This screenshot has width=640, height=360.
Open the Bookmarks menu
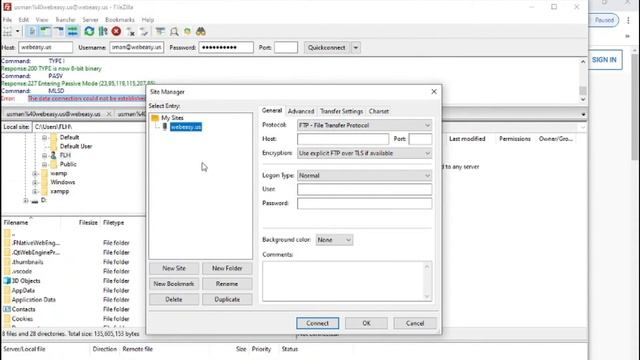pos(120,20)
